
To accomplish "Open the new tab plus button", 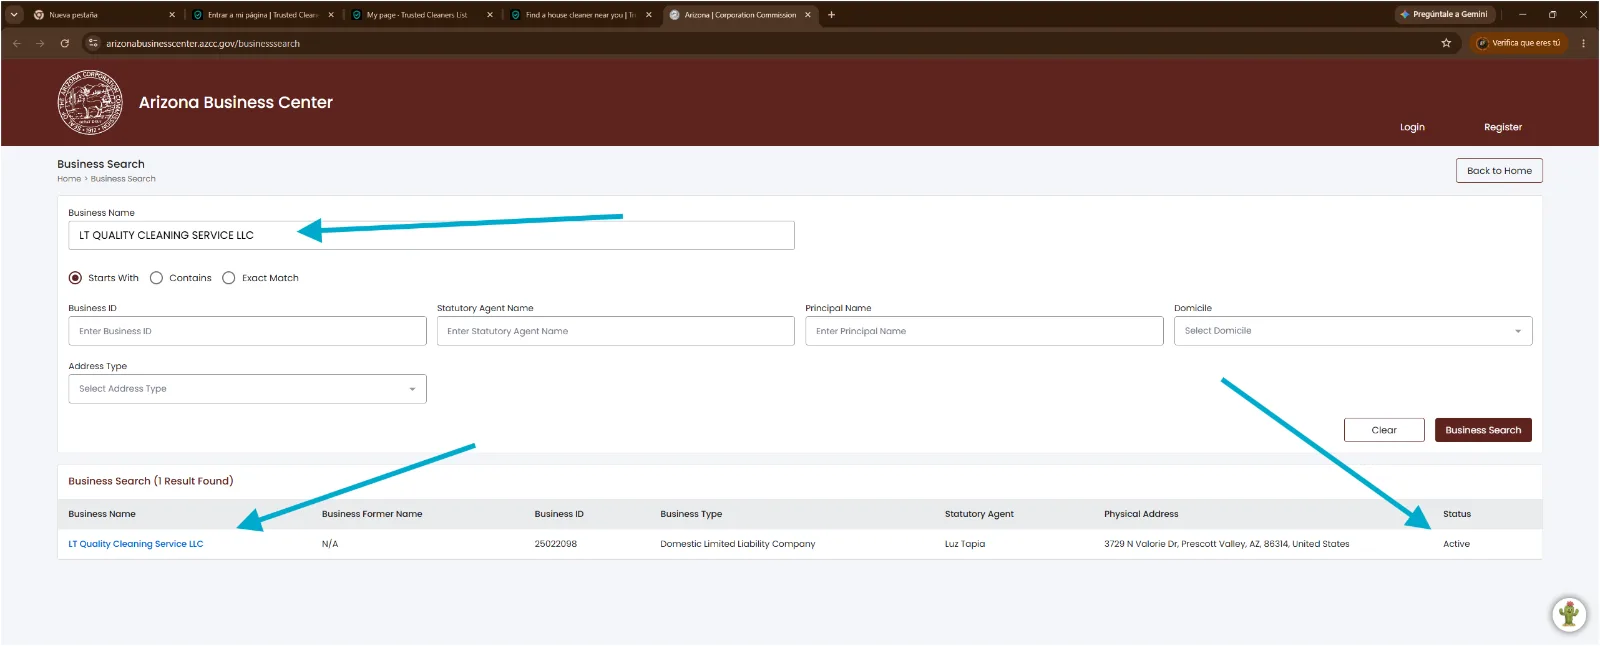I will pyautogui.click(x=831, y=15).
